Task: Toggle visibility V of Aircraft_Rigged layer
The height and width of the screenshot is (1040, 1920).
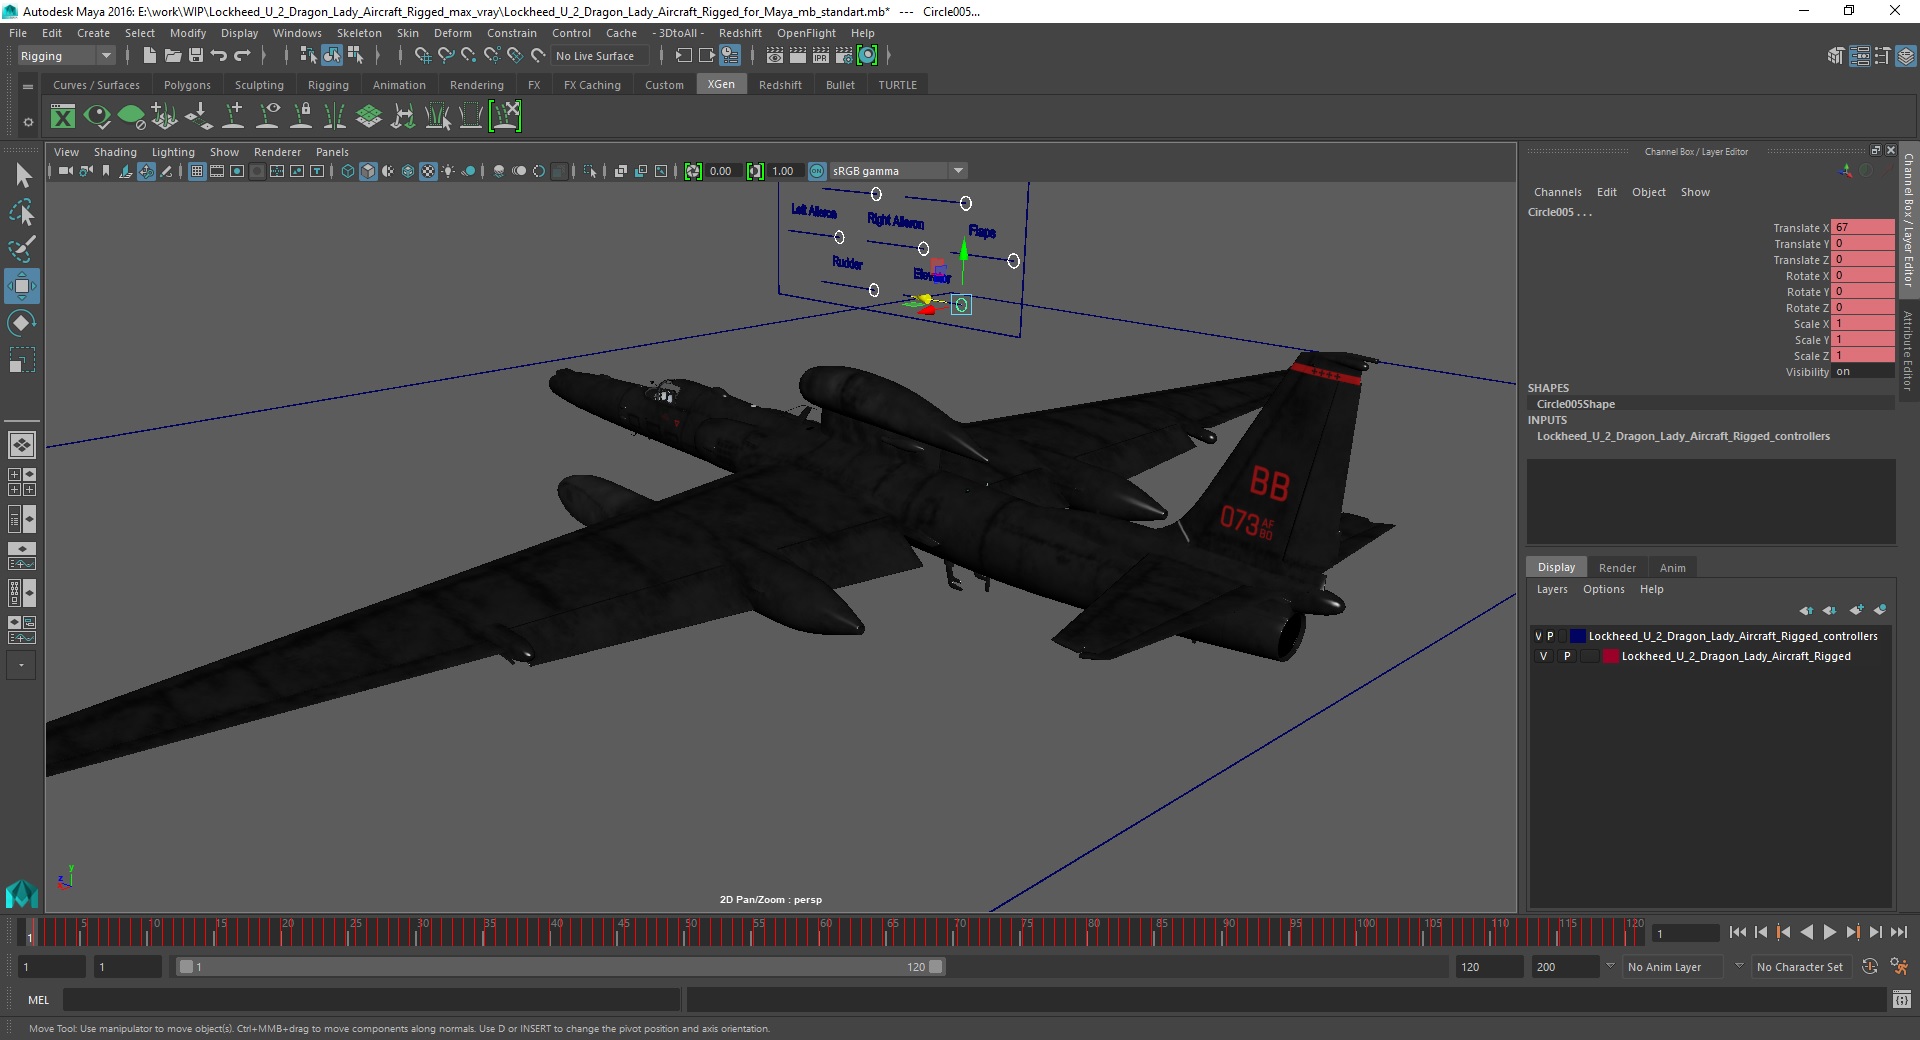Action: pyautogui.click(x=1543, y=656)
